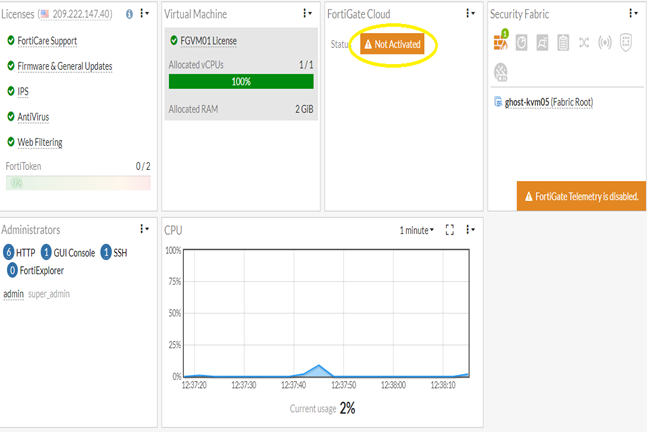The height and width of the screenshot is (432, 647).
Task: Select ghost-kvm05 Fabric Root device
Action: pyautogui.click(x=548, y=102)
